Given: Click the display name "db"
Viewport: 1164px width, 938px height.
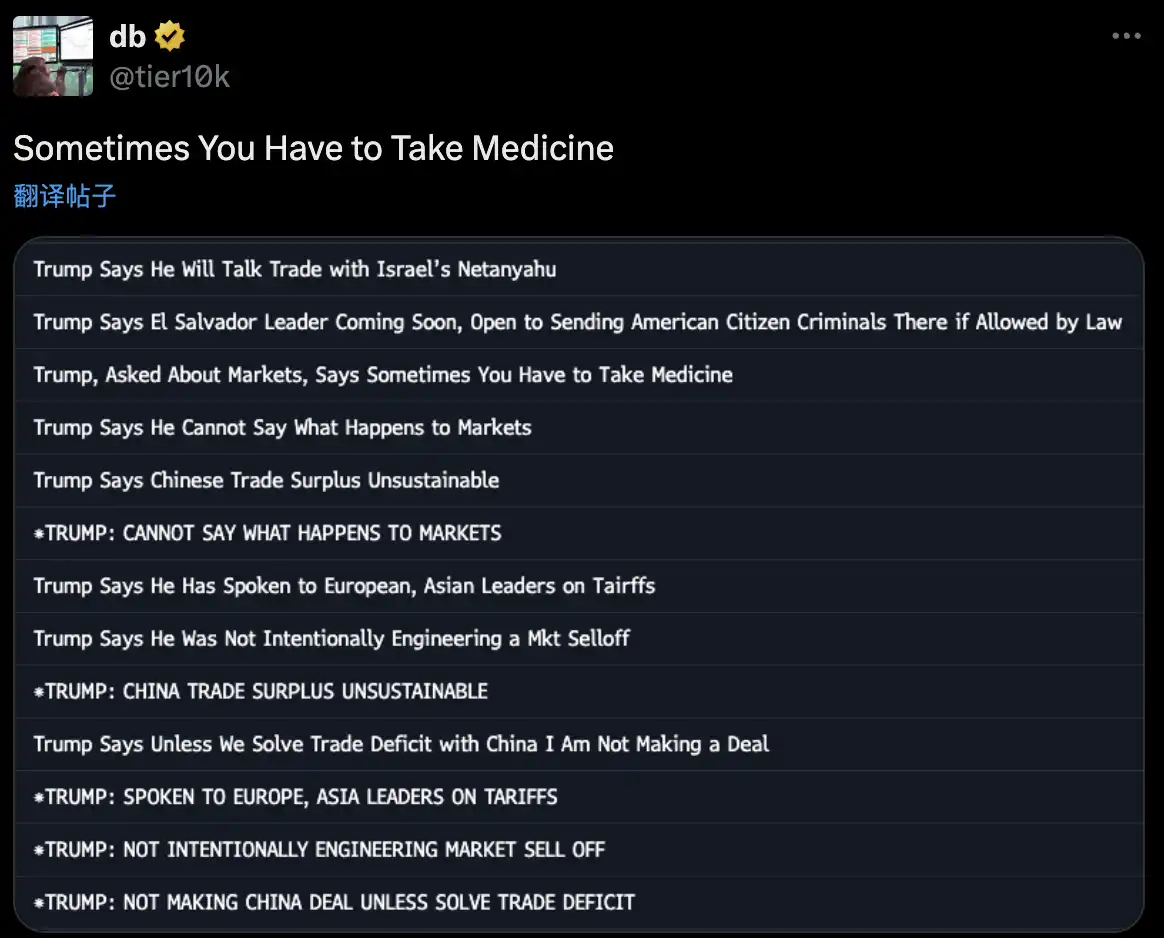Looking at the screenshot, I should [x=127, y=38].
